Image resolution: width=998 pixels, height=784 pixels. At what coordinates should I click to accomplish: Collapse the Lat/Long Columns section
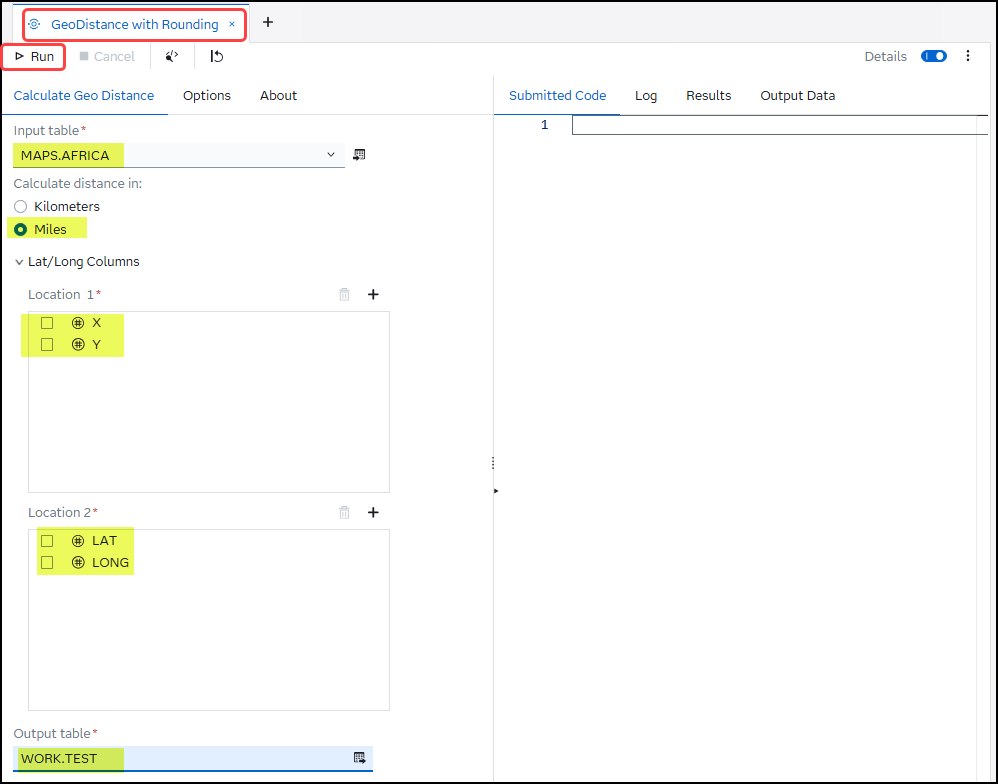click(x=19, y=262)
